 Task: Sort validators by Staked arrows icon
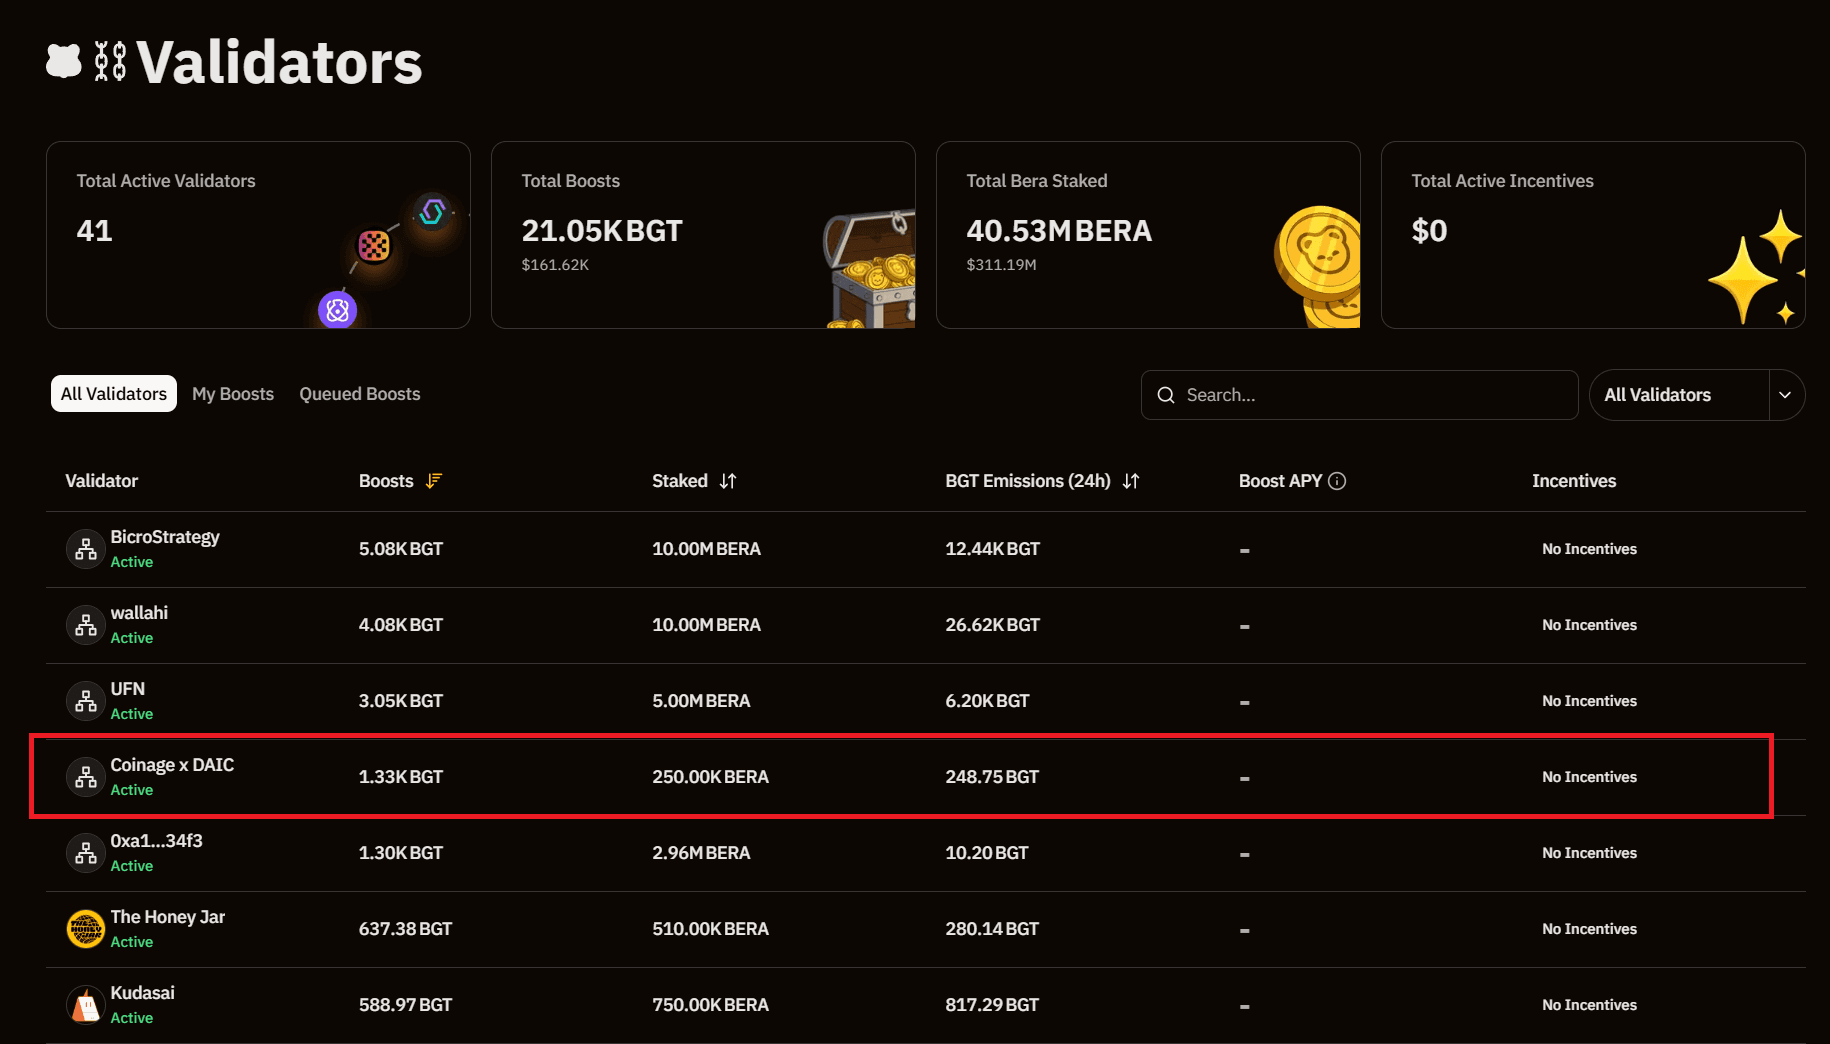[728, 481]
